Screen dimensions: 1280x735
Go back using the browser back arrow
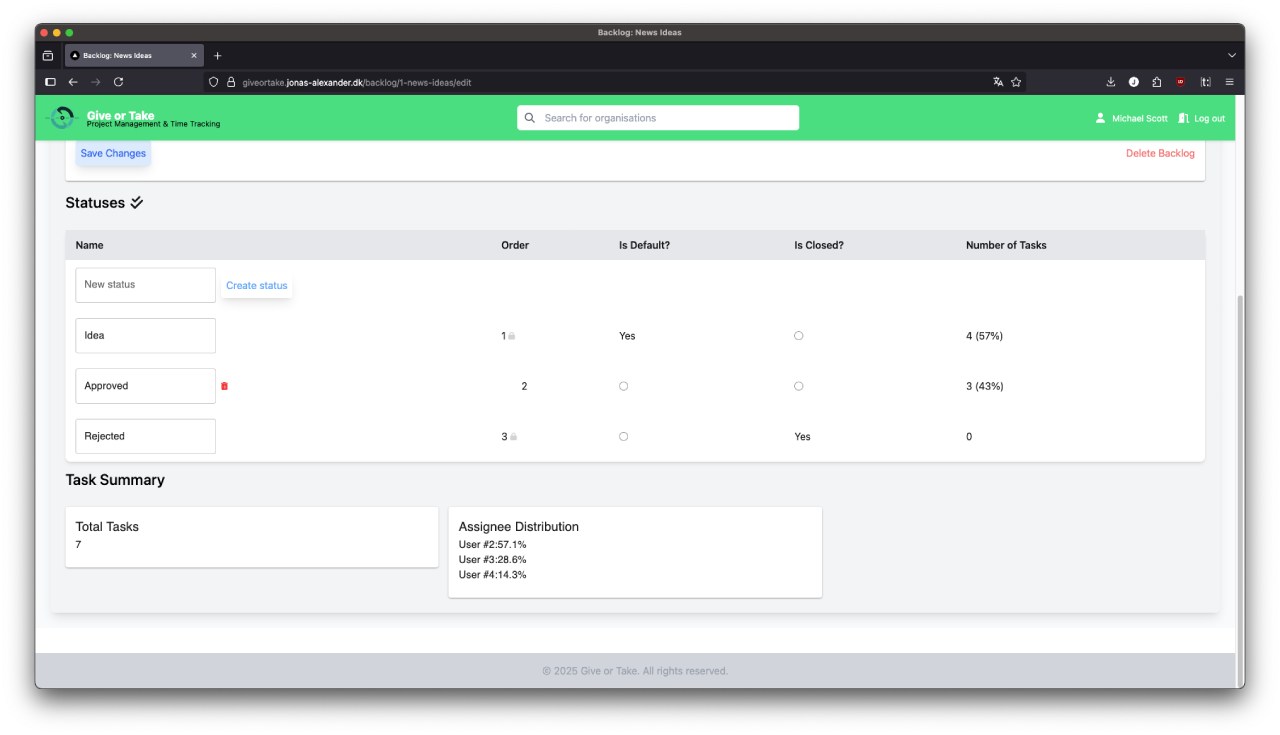(73, 82)
